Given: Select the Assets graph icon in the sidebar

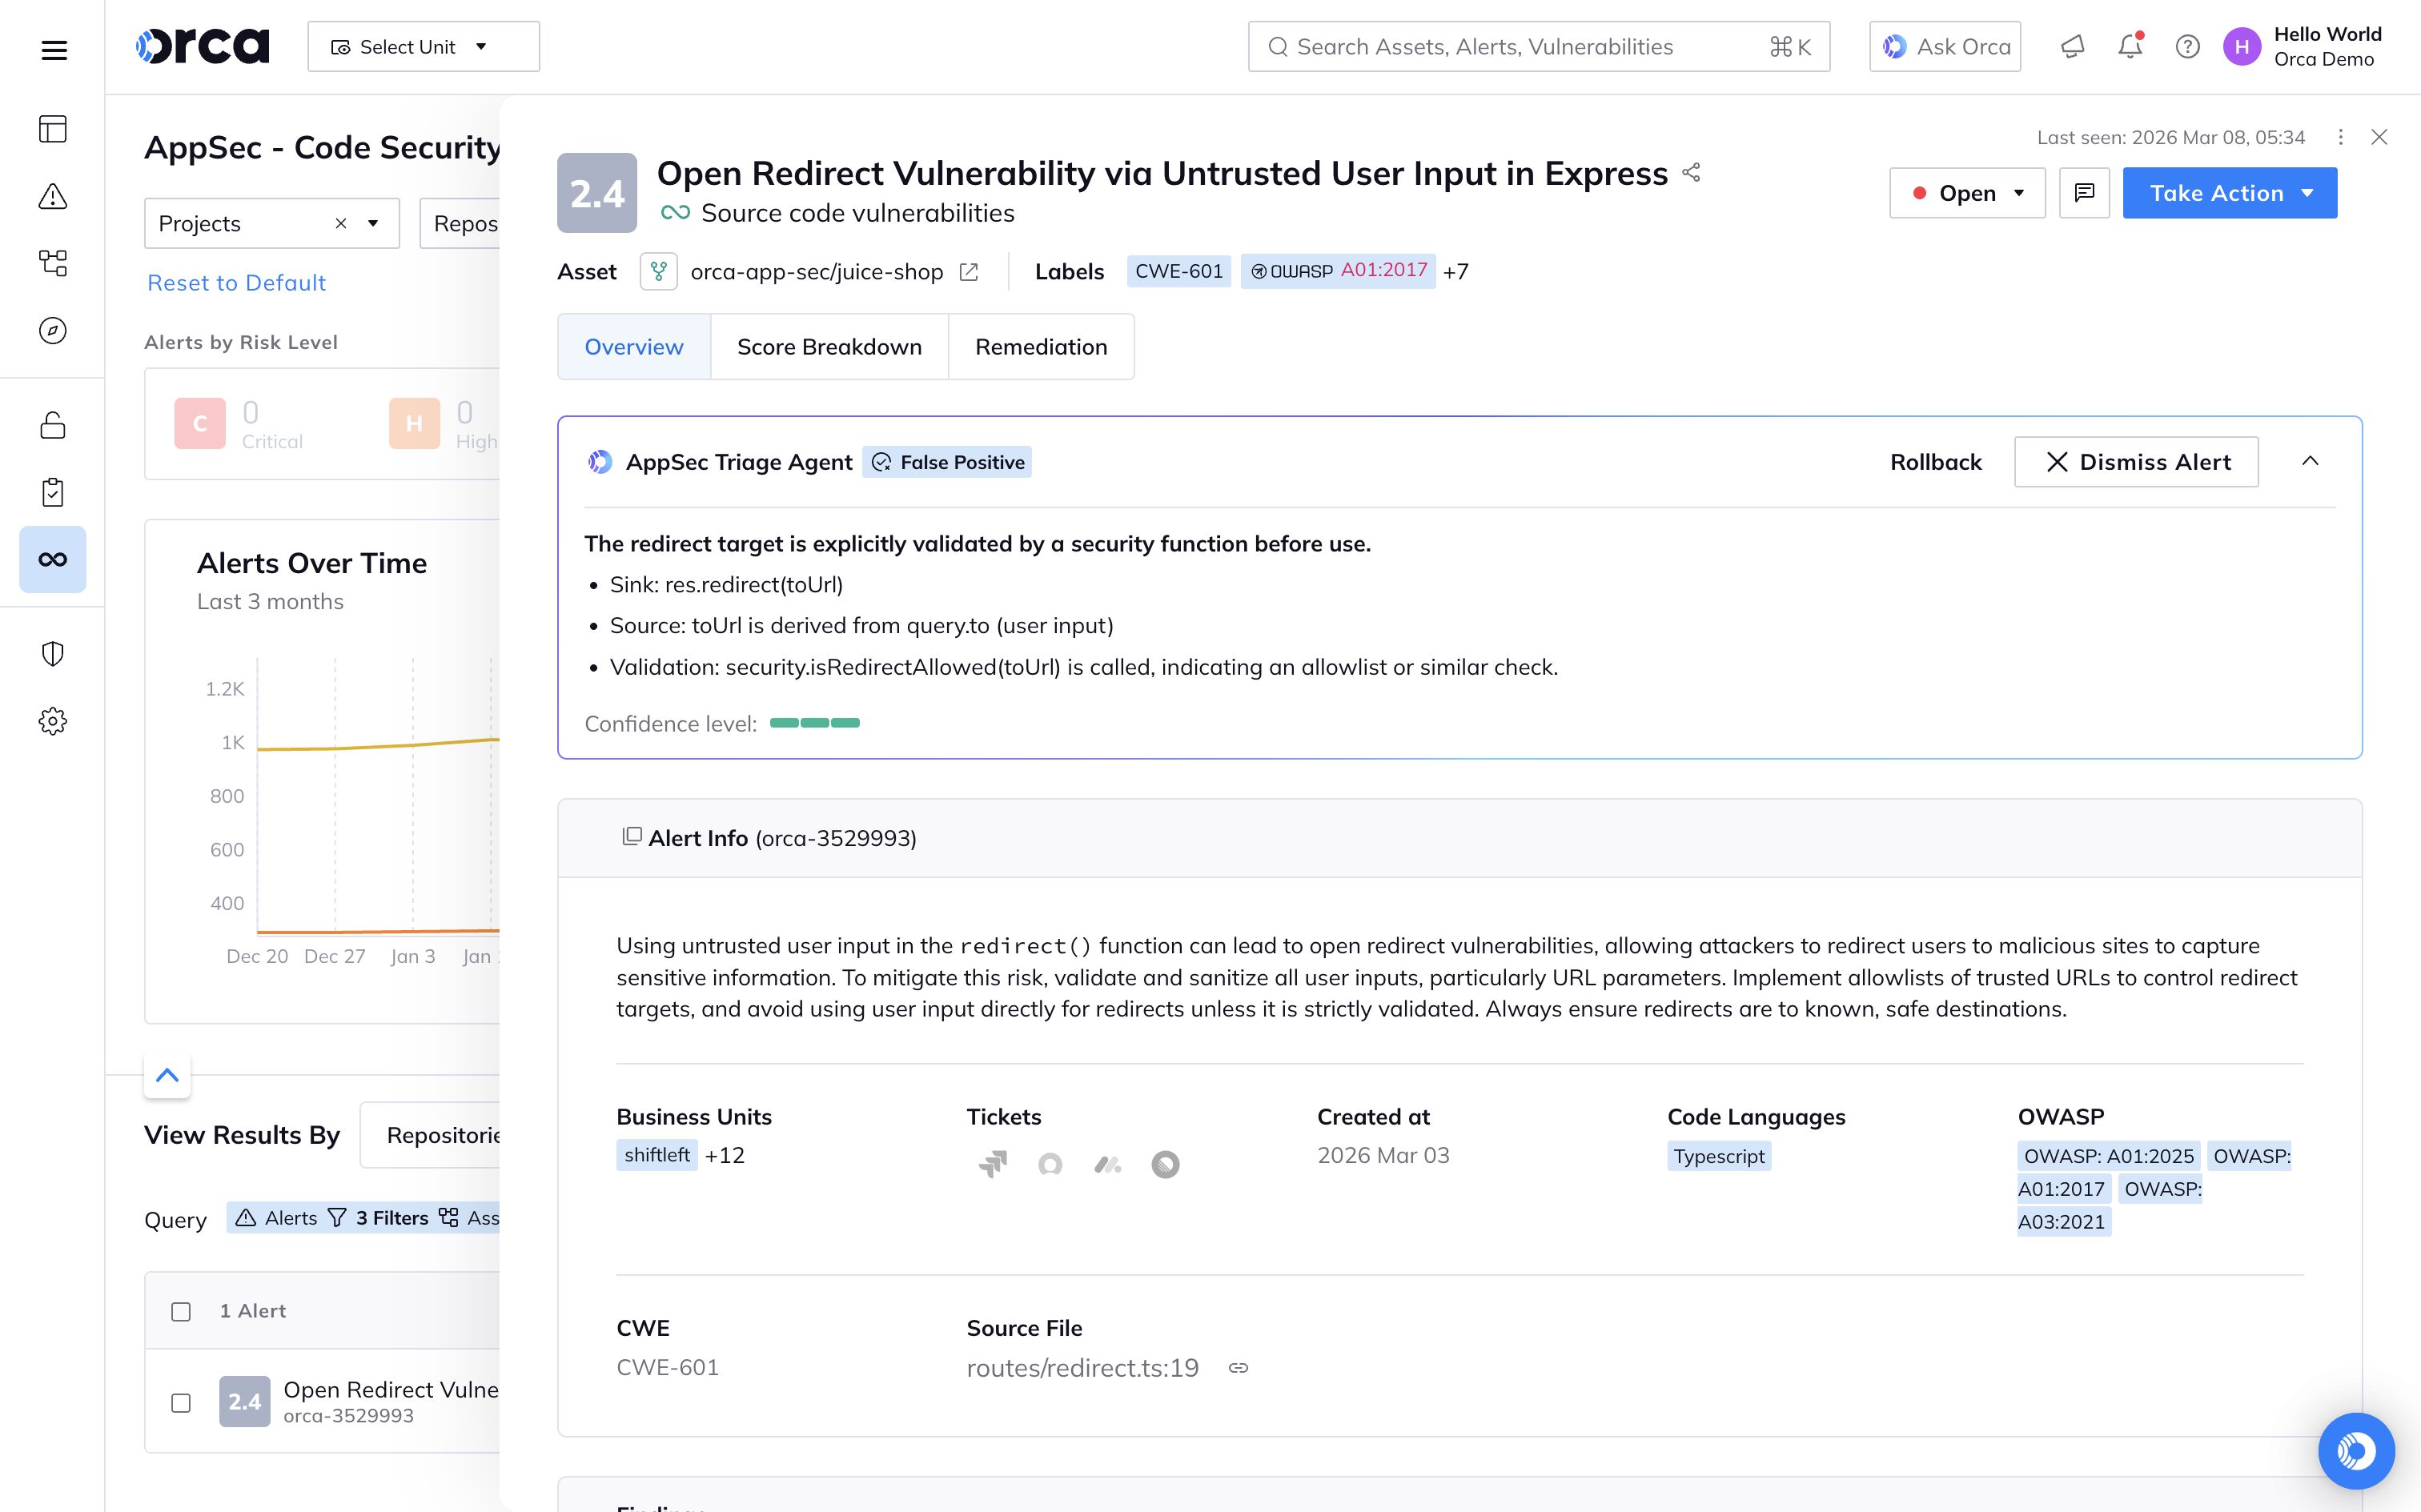Looking at the screenshot, I should tap(52, 263).
